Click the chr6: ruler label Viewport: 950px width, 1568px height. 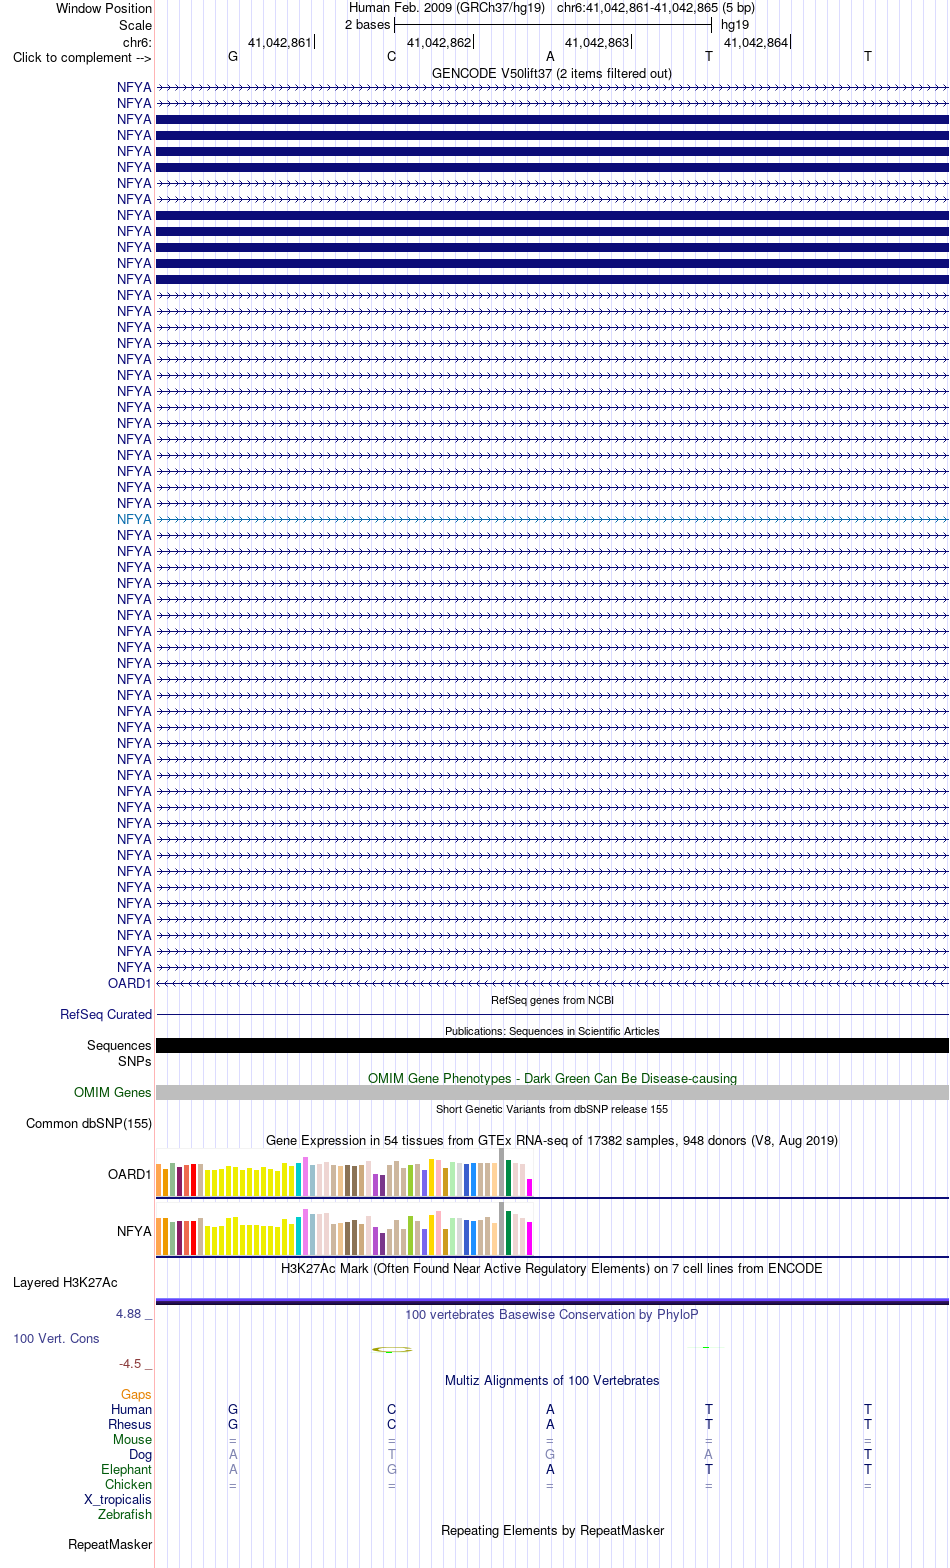tap(137, 42)
